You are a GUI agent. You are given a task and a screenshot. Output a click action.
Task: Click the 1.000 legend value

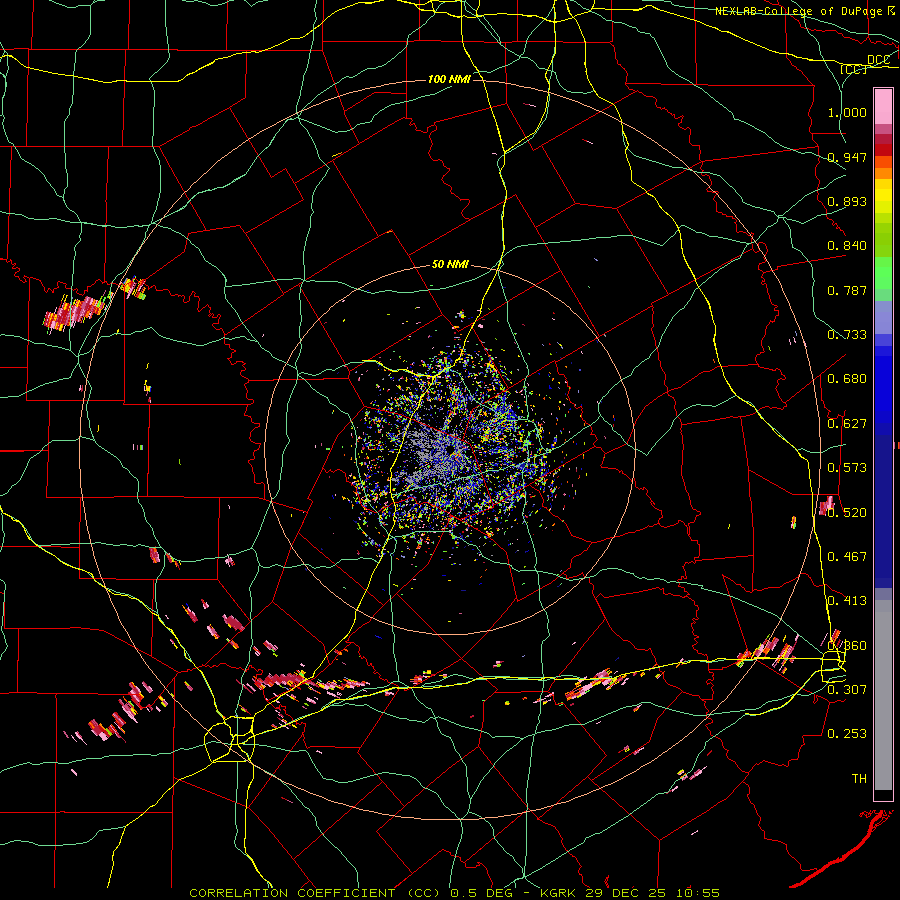[x=847, y=112]
